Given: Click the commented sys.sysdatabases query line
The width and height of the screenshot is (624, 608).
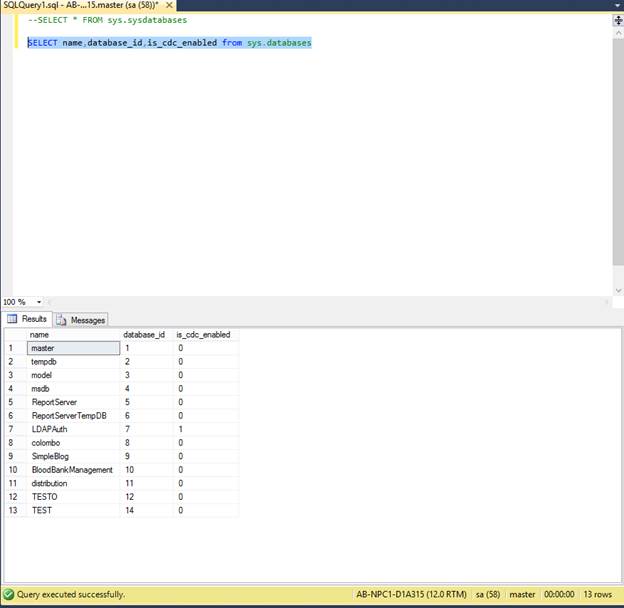Looking at the screenshot, I should 107,20.
